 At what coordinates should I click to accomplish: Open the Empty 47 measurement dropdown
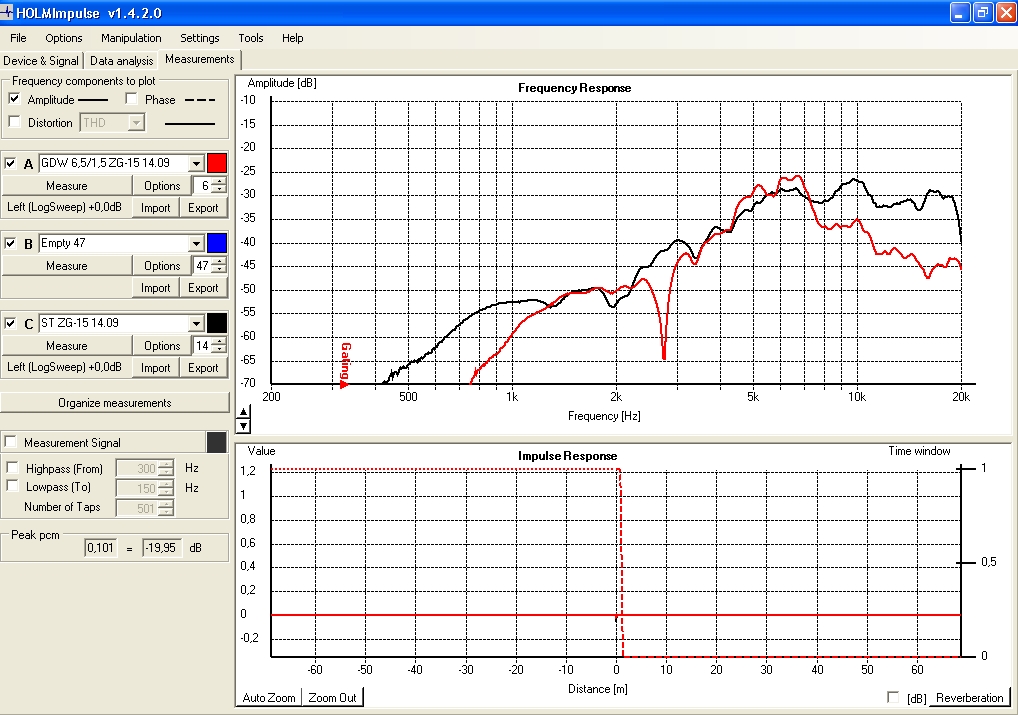(x=196, y=244)
